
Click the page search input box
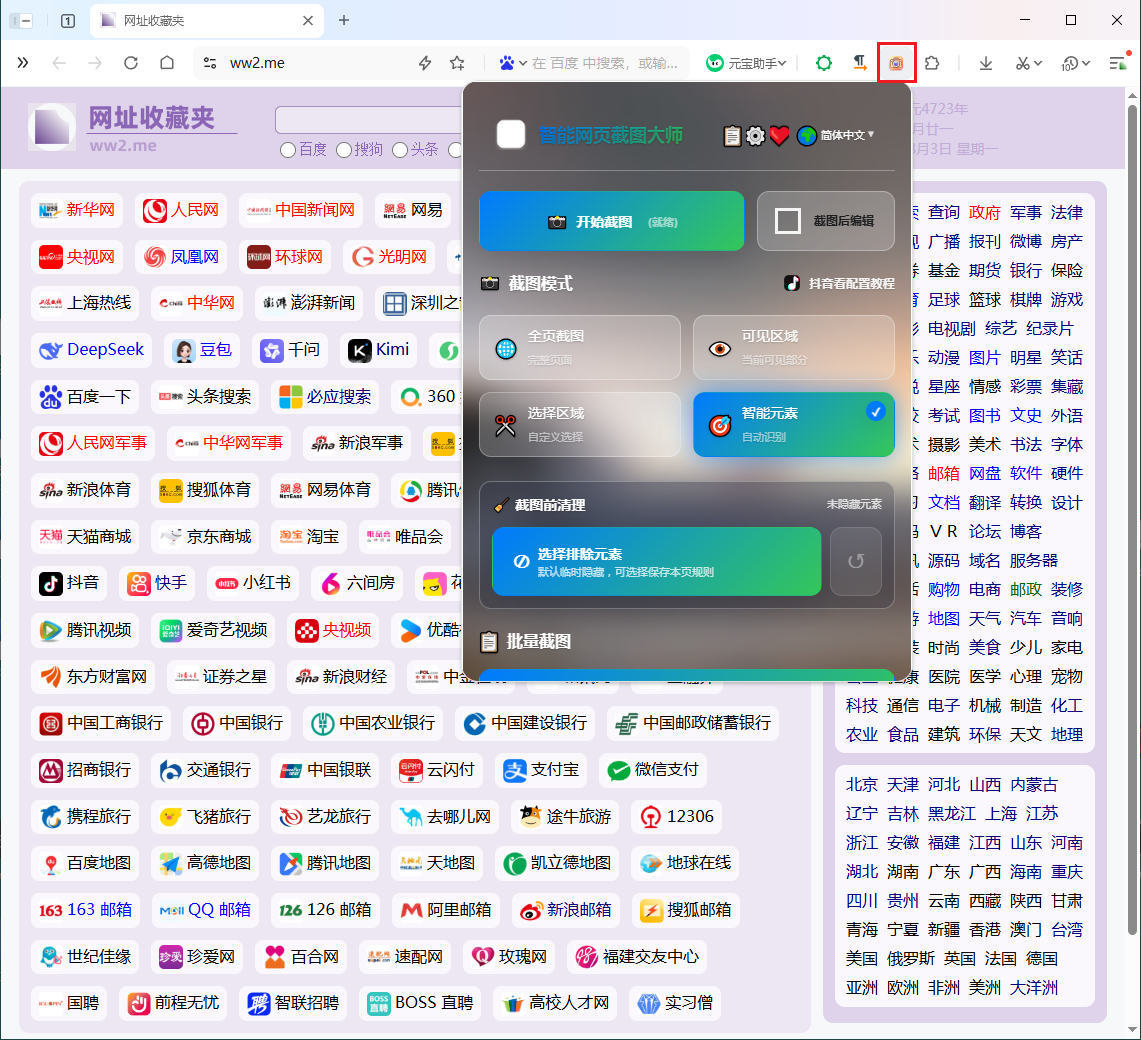point(369,119)
